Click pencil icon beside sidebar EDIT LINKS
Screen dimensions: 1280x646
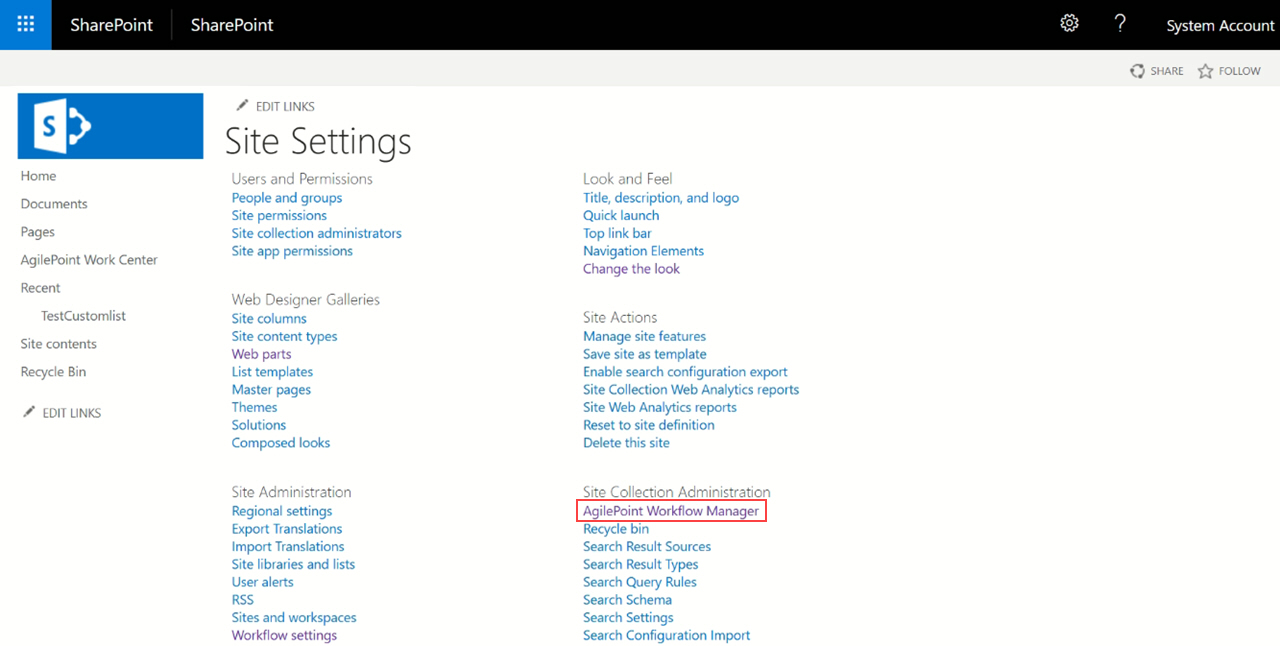pos(29,412)
